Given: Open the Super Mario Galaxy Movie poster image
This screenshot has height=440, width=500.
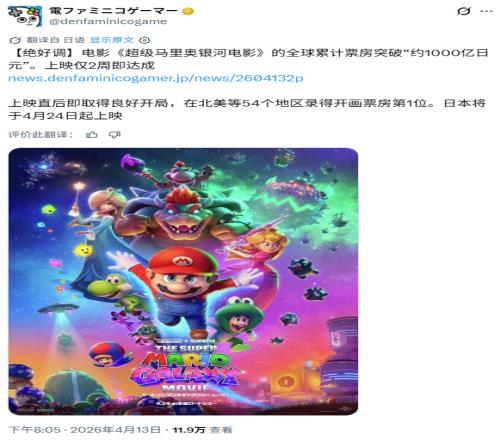Looking at the screenshot, I should (183, 282).
